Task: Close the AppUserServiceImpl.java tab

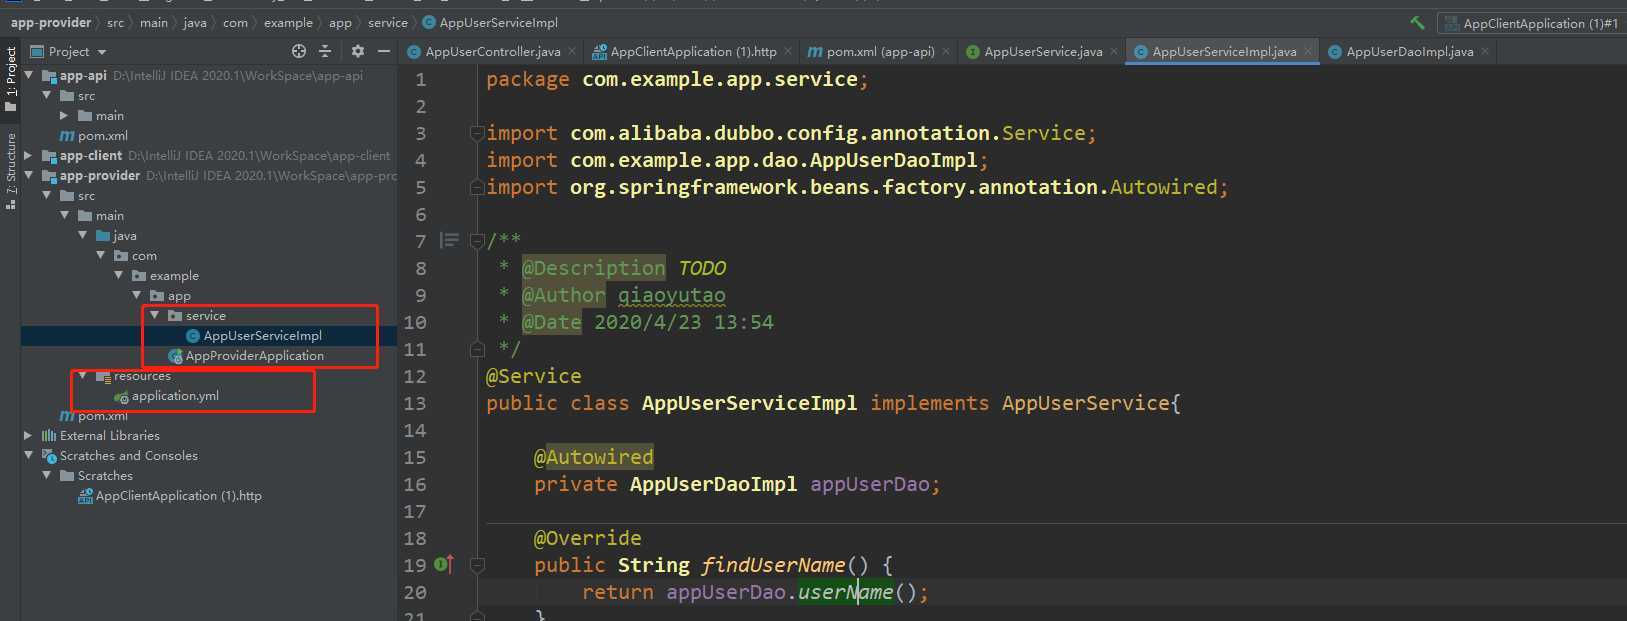Action: [x=1307, y=51]
